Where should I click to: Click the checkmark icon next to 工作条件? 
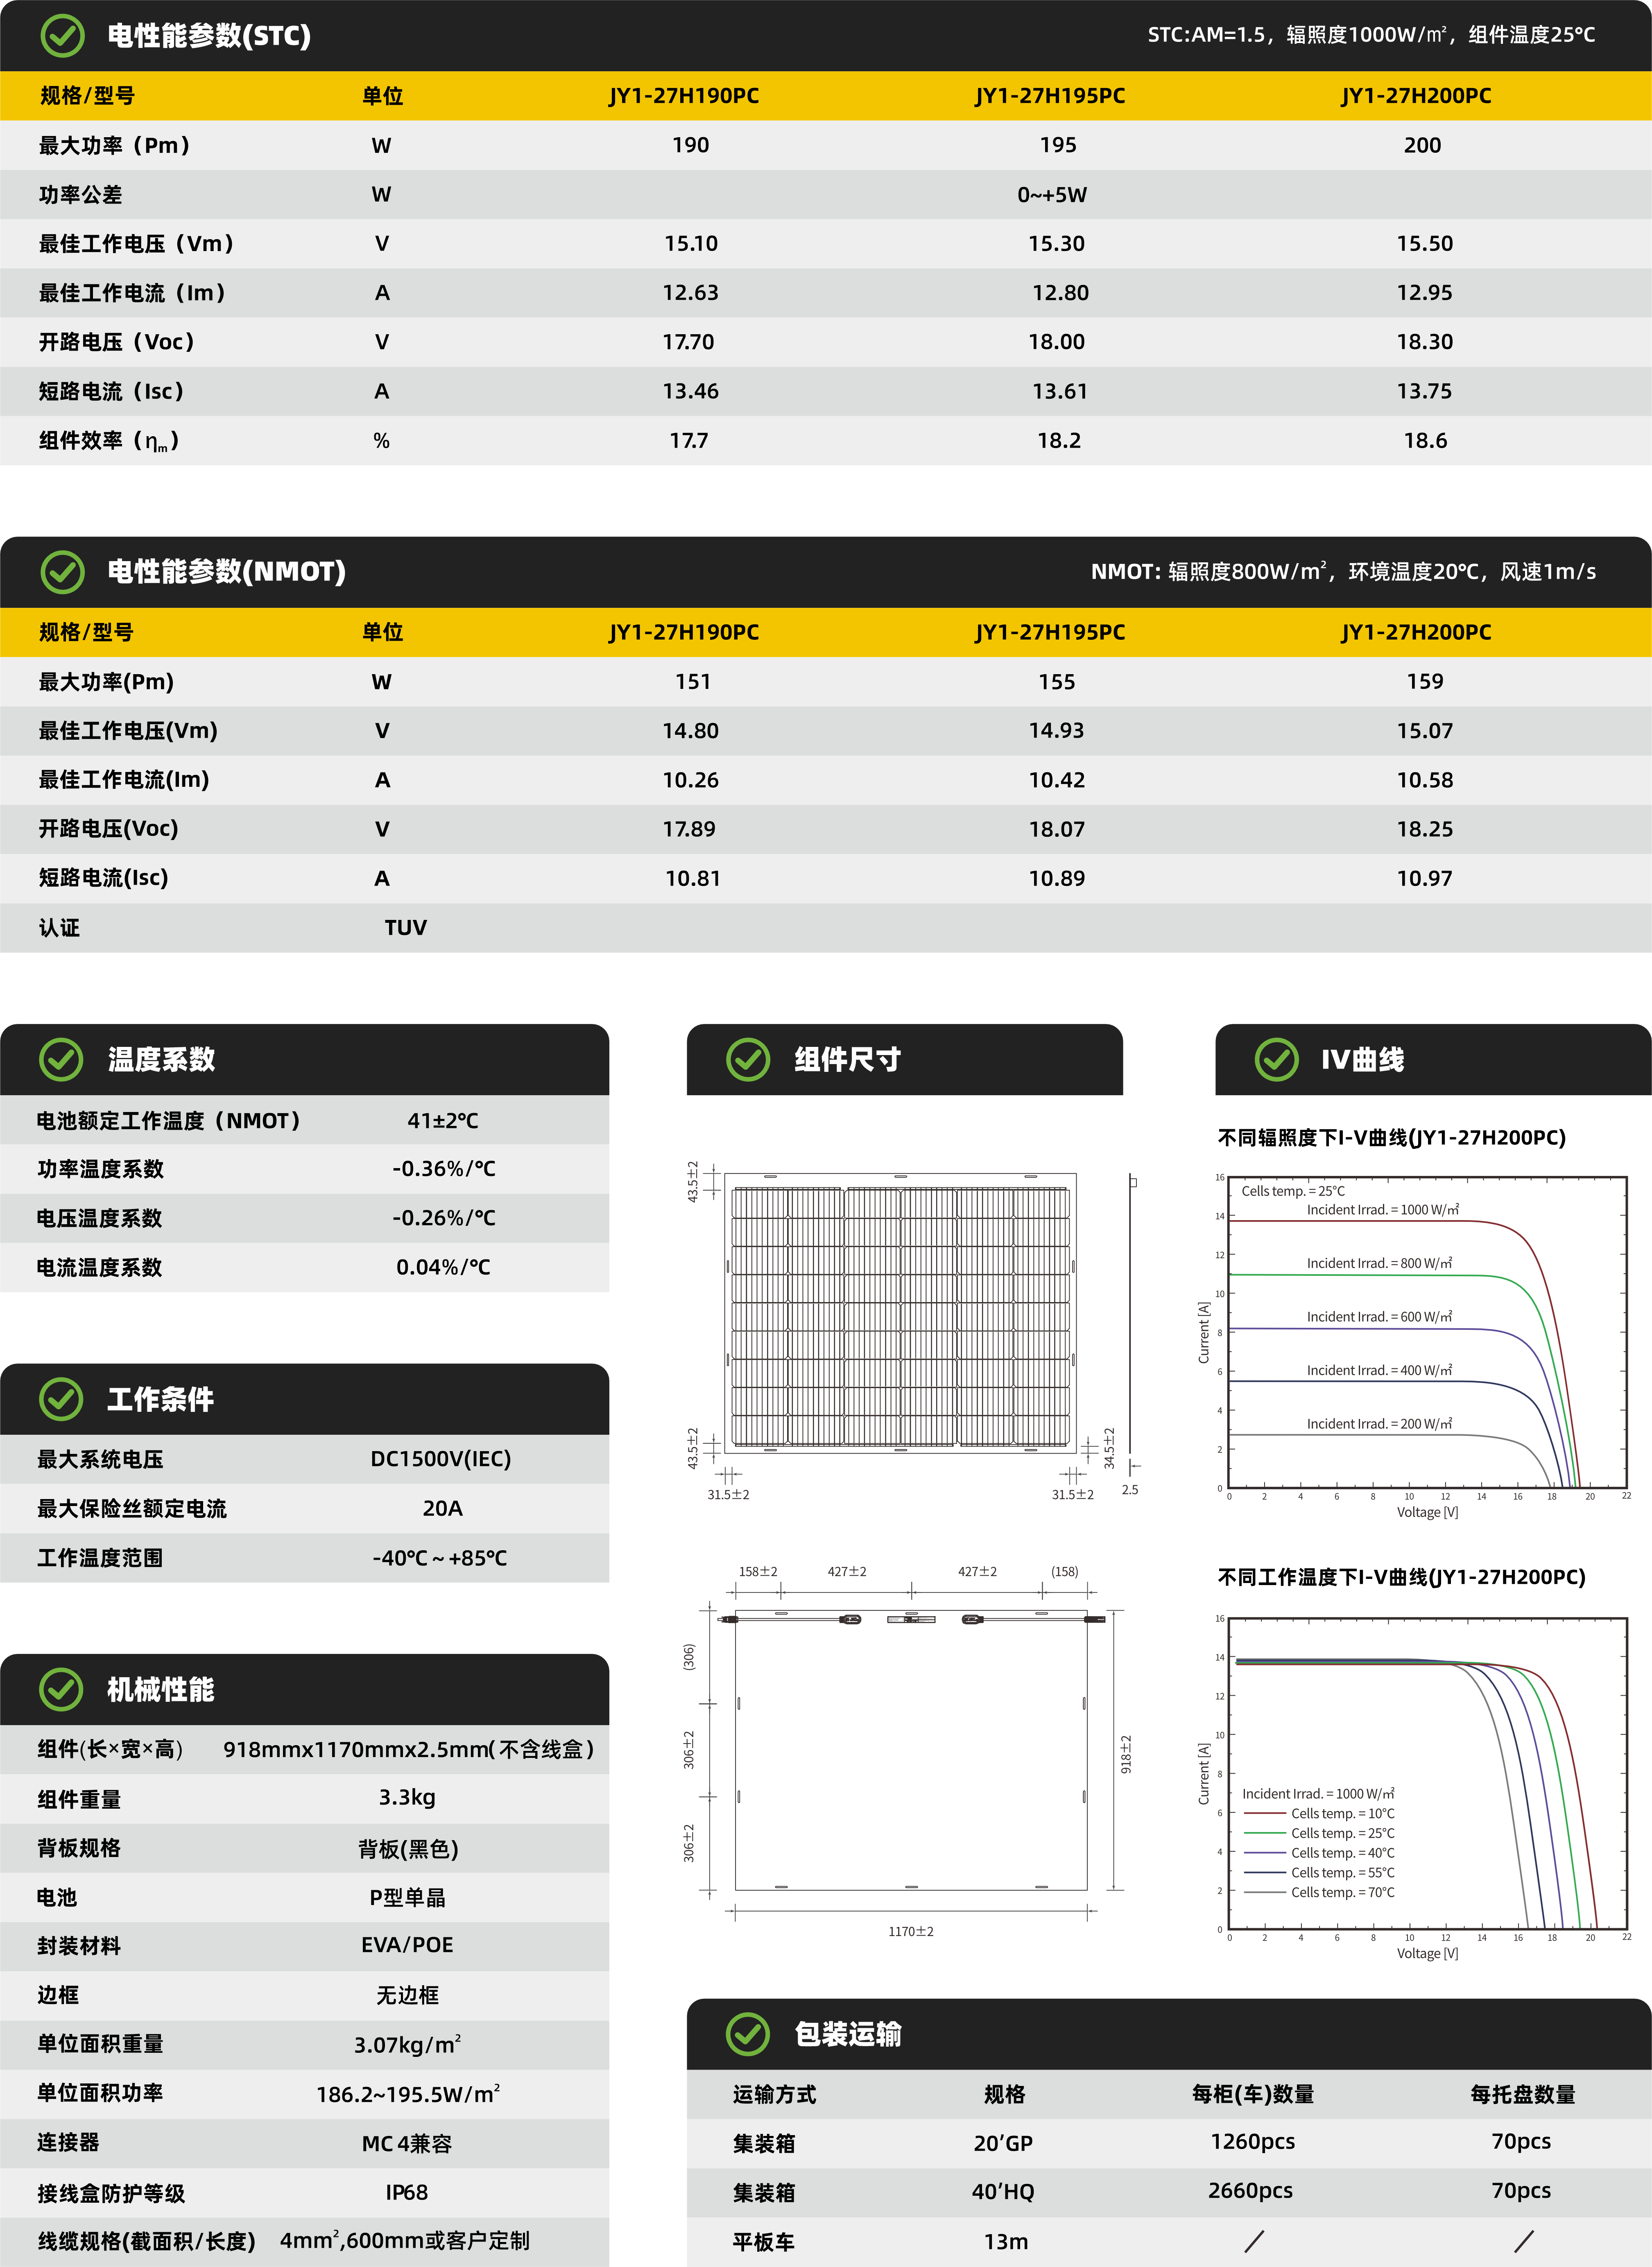(61, 1399)
